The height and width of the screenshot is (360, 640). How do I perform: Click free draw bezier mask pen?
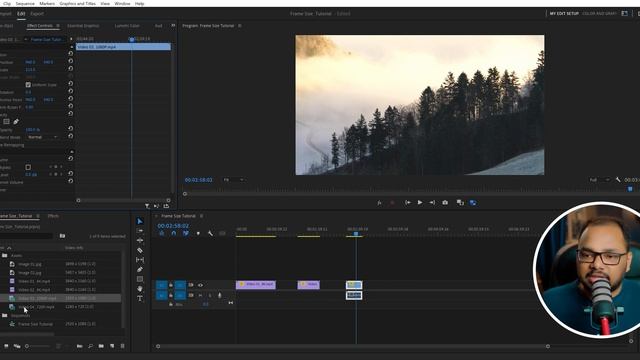pos(16,122)
